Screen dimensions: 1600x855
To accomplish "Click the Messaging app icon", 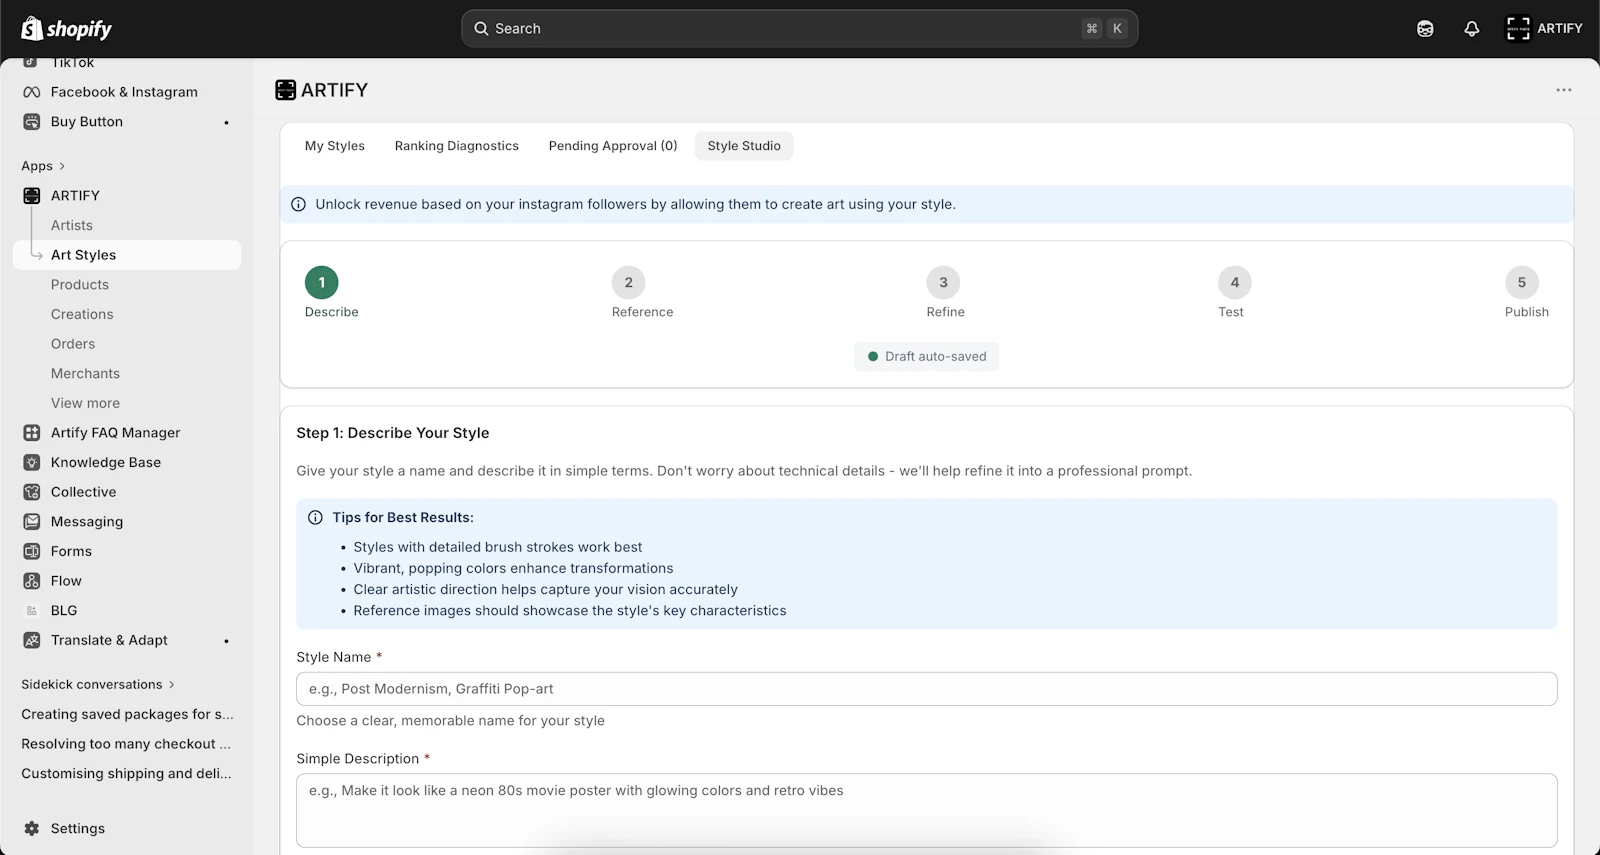I will click(32, 522).
